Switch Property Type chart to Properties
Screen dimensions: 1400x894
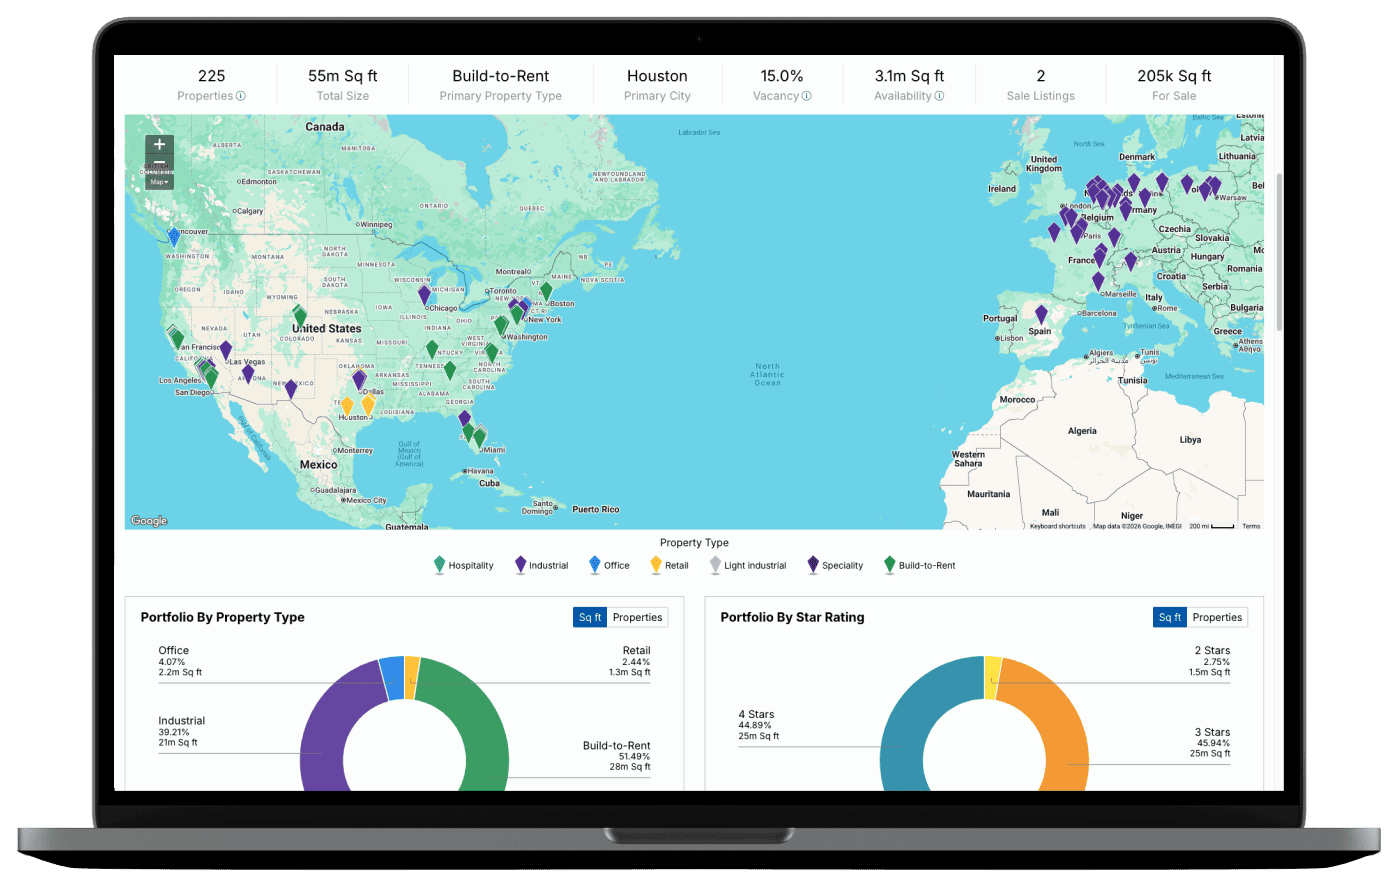pos(637,618)
